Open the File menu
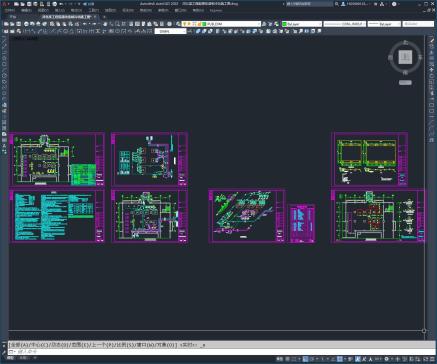 point(9,10)
